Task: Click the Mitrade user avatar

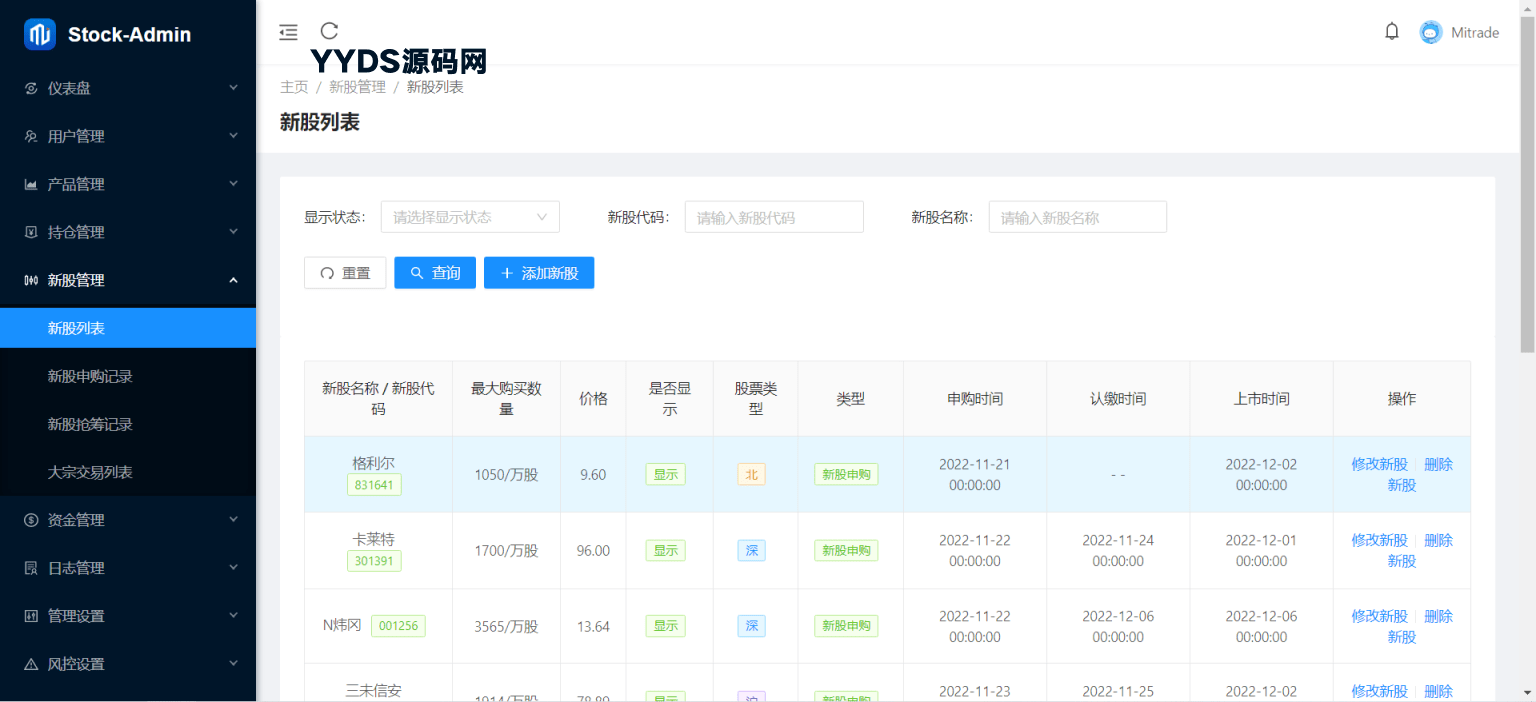Action: pos(1431,32)
